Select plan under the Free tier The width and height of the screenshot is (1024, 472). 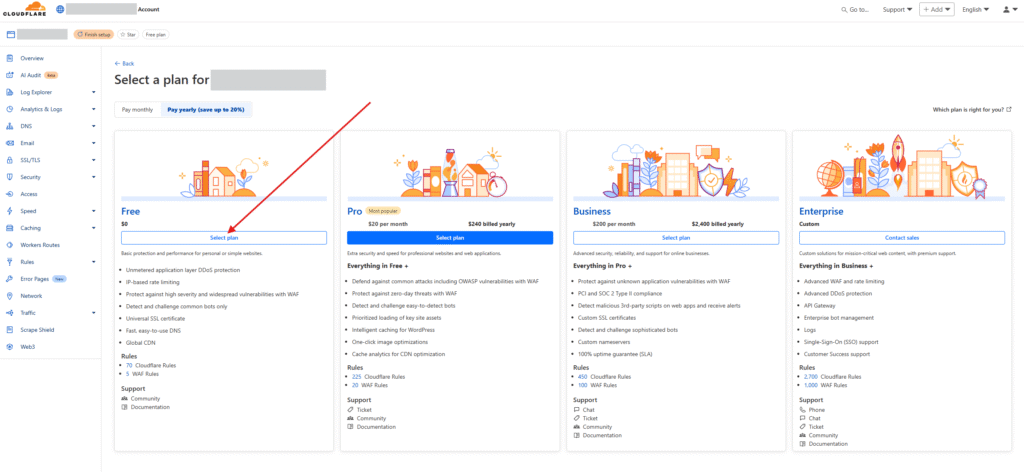[224, 238]
